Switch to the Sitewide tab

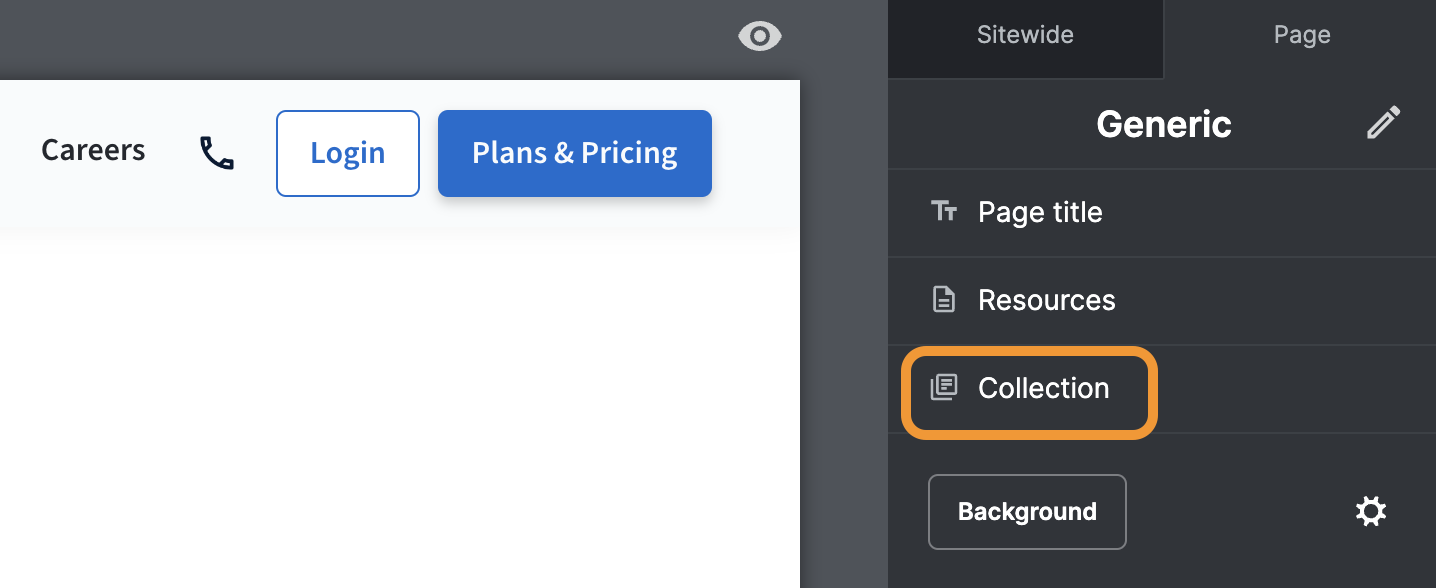pyautogui.click(x=1025, y=35)
